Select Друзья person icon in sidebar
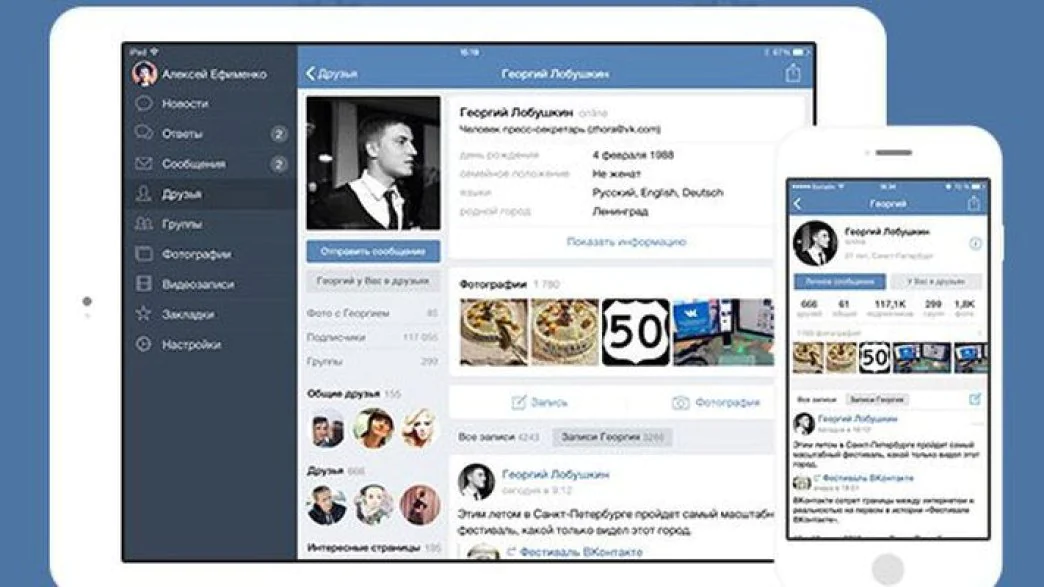Screen dimensions: 1044x587 [144, 194]
